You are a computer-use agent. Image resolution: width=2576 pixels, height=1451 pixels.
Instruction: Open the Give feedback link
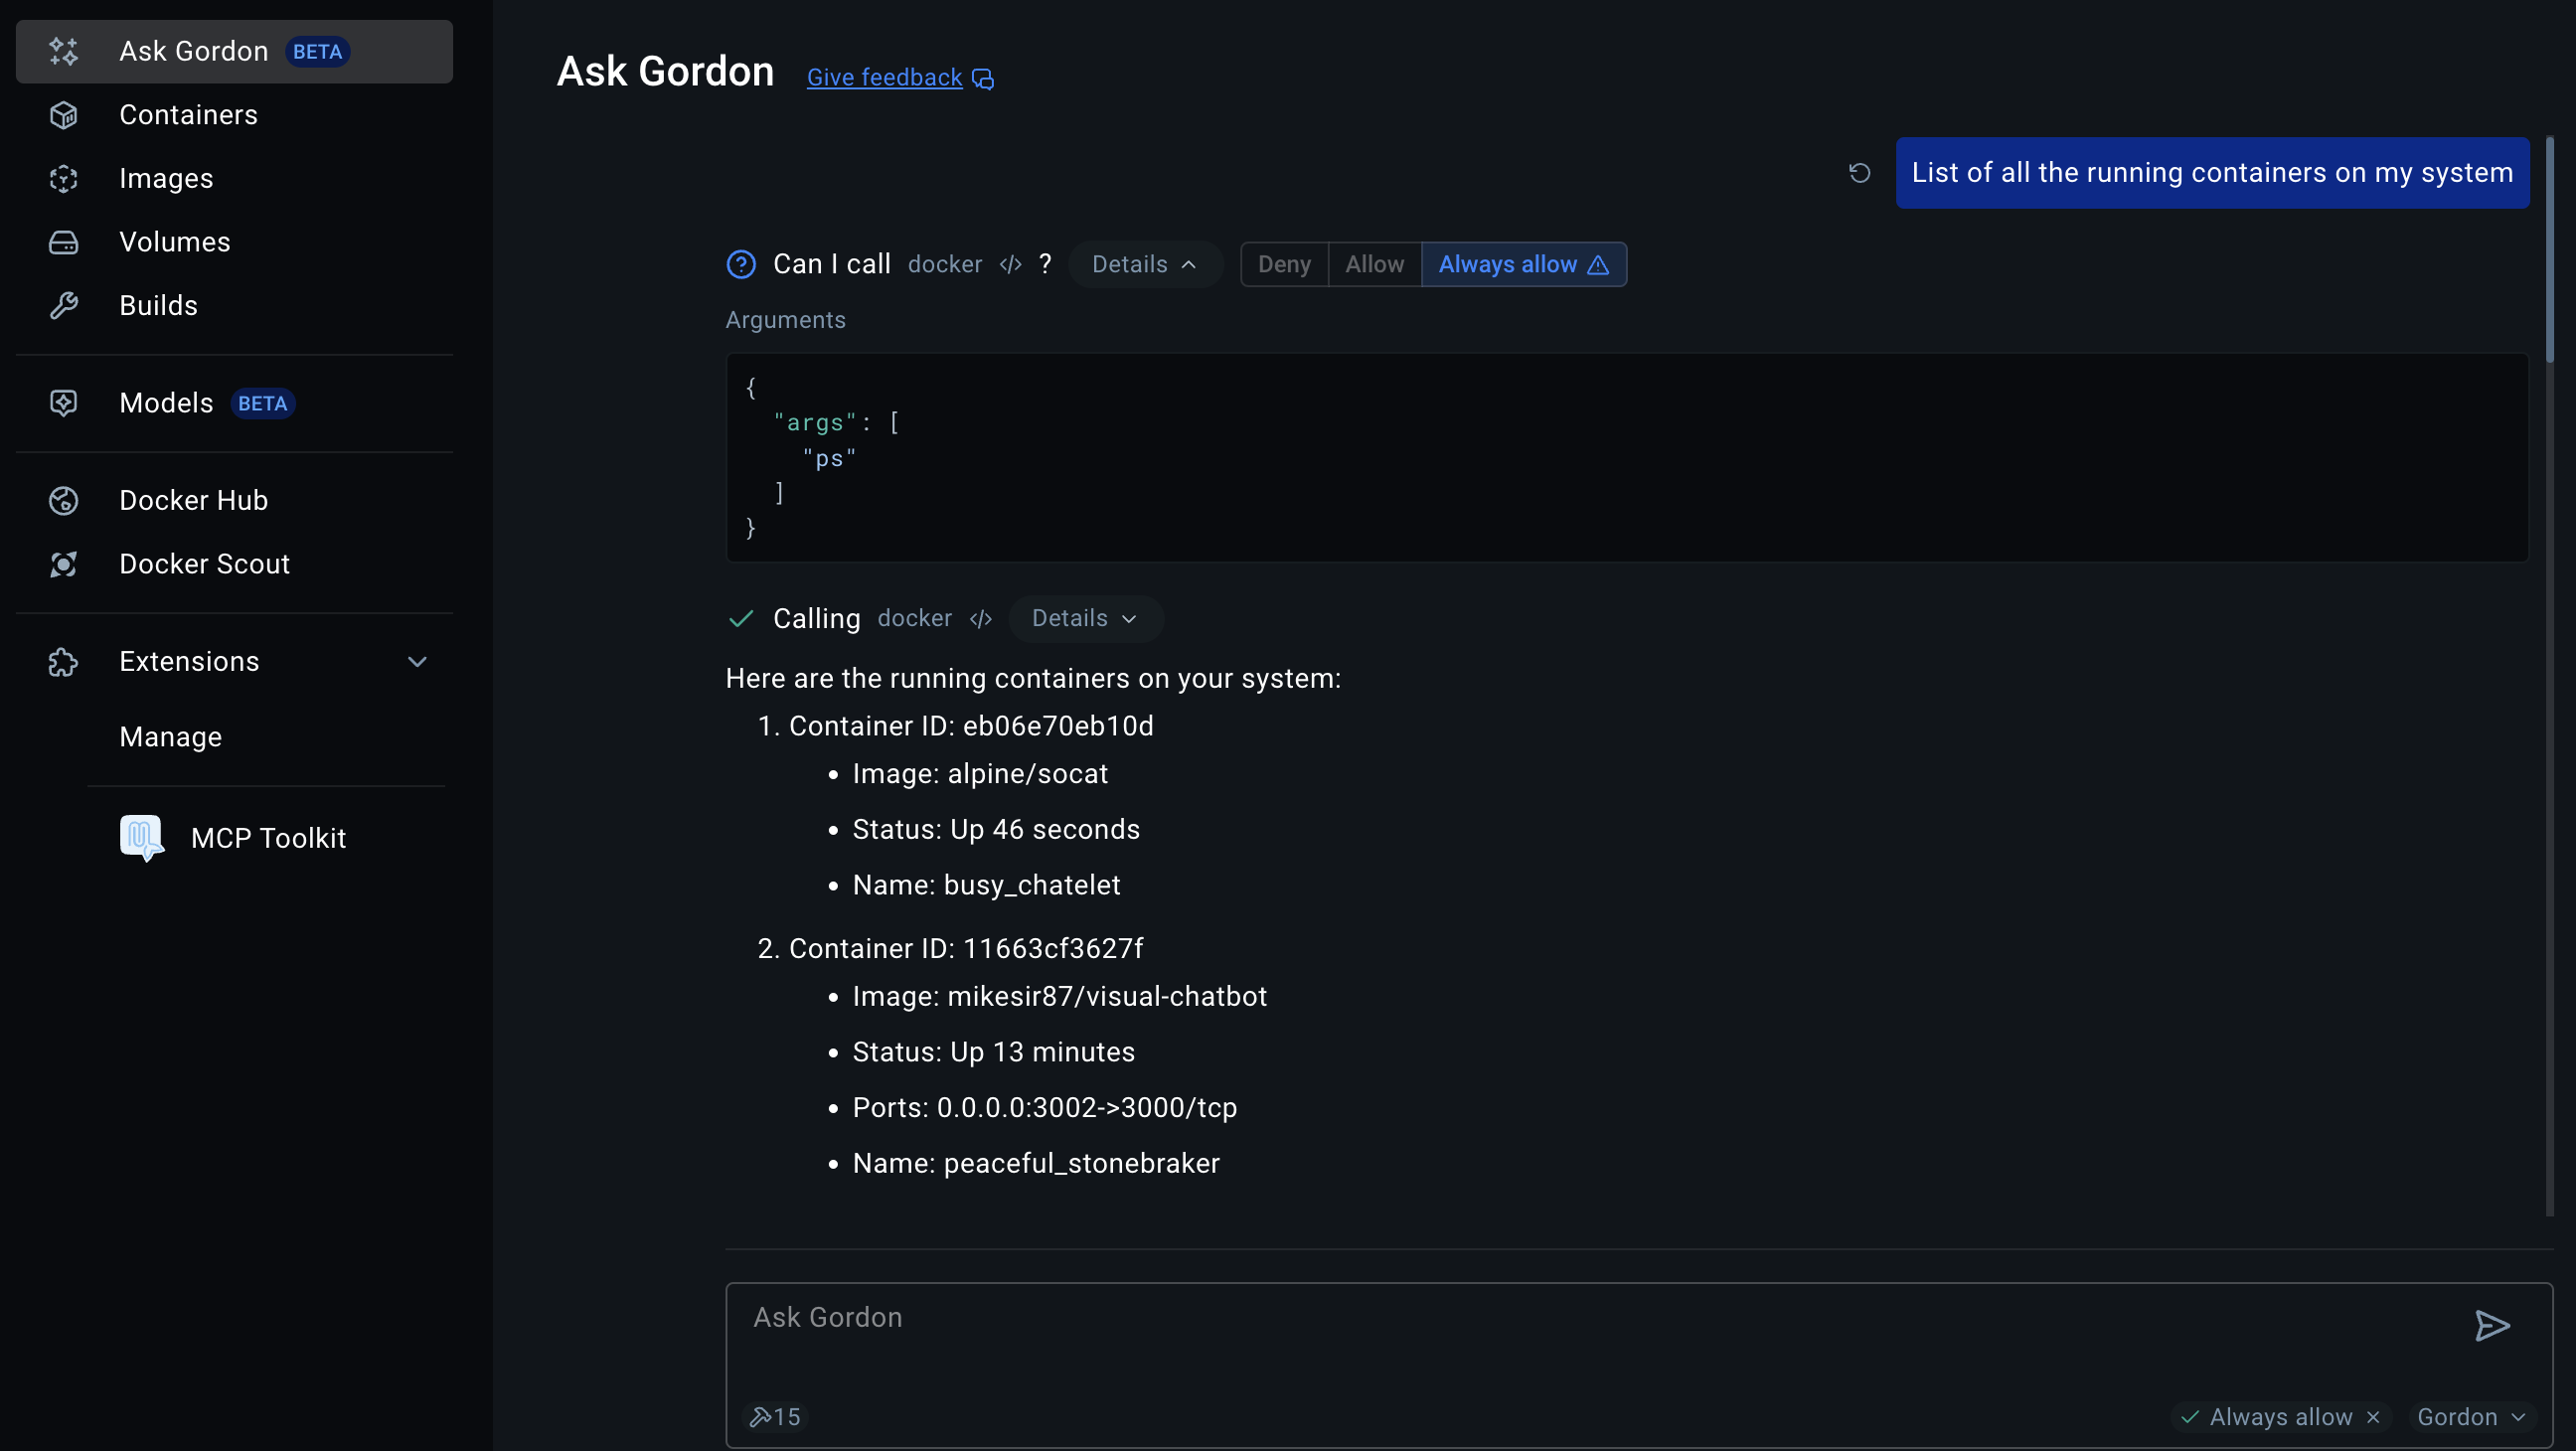pyautogui.click(x=884, y=78)
